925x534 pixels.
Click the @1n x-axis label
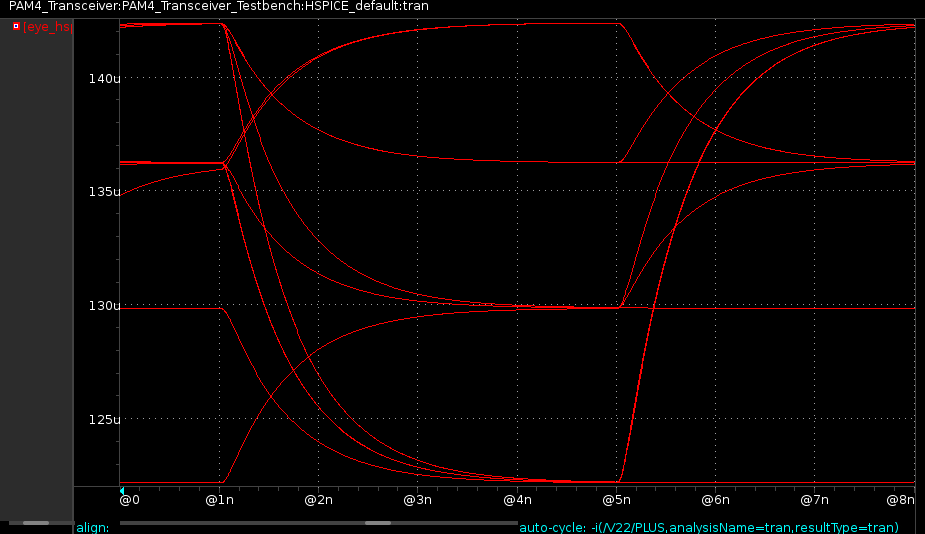219,500
